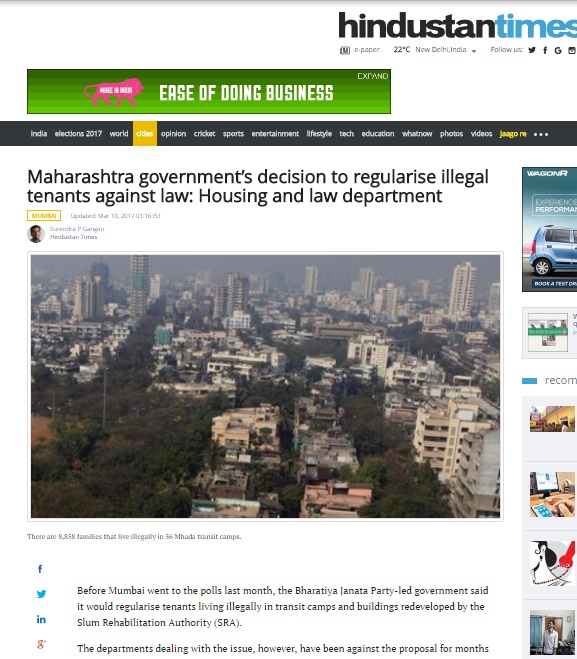Share article on Google Plus via sidebar icon

click(x=41, y=644)
